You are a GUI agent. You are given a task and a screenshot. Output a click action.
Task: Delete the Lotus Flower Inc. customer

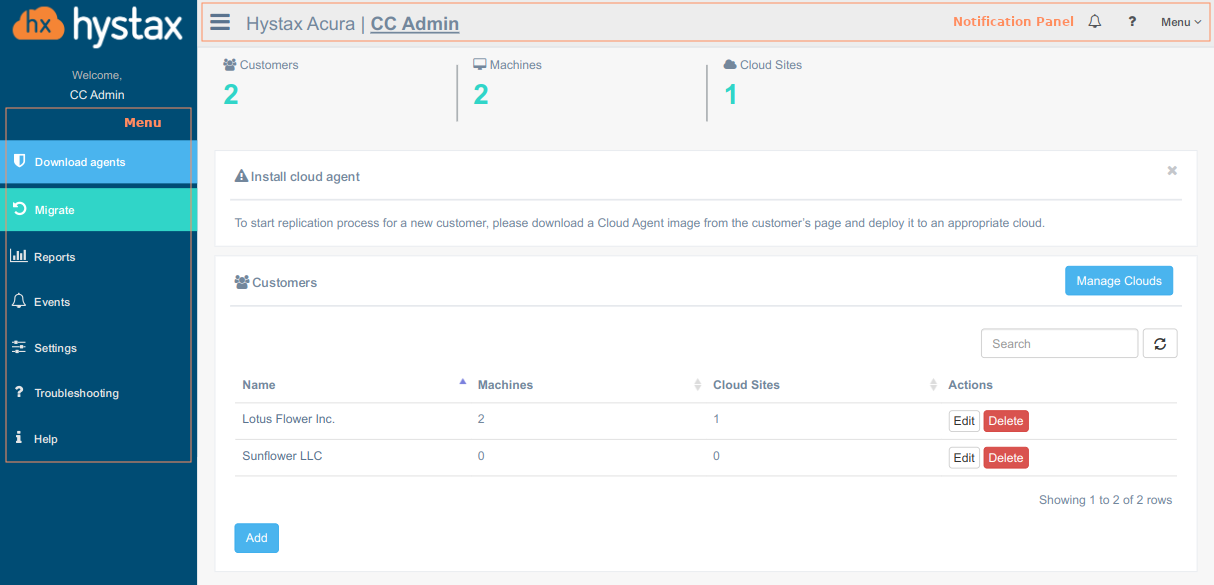pos(1005,421)
